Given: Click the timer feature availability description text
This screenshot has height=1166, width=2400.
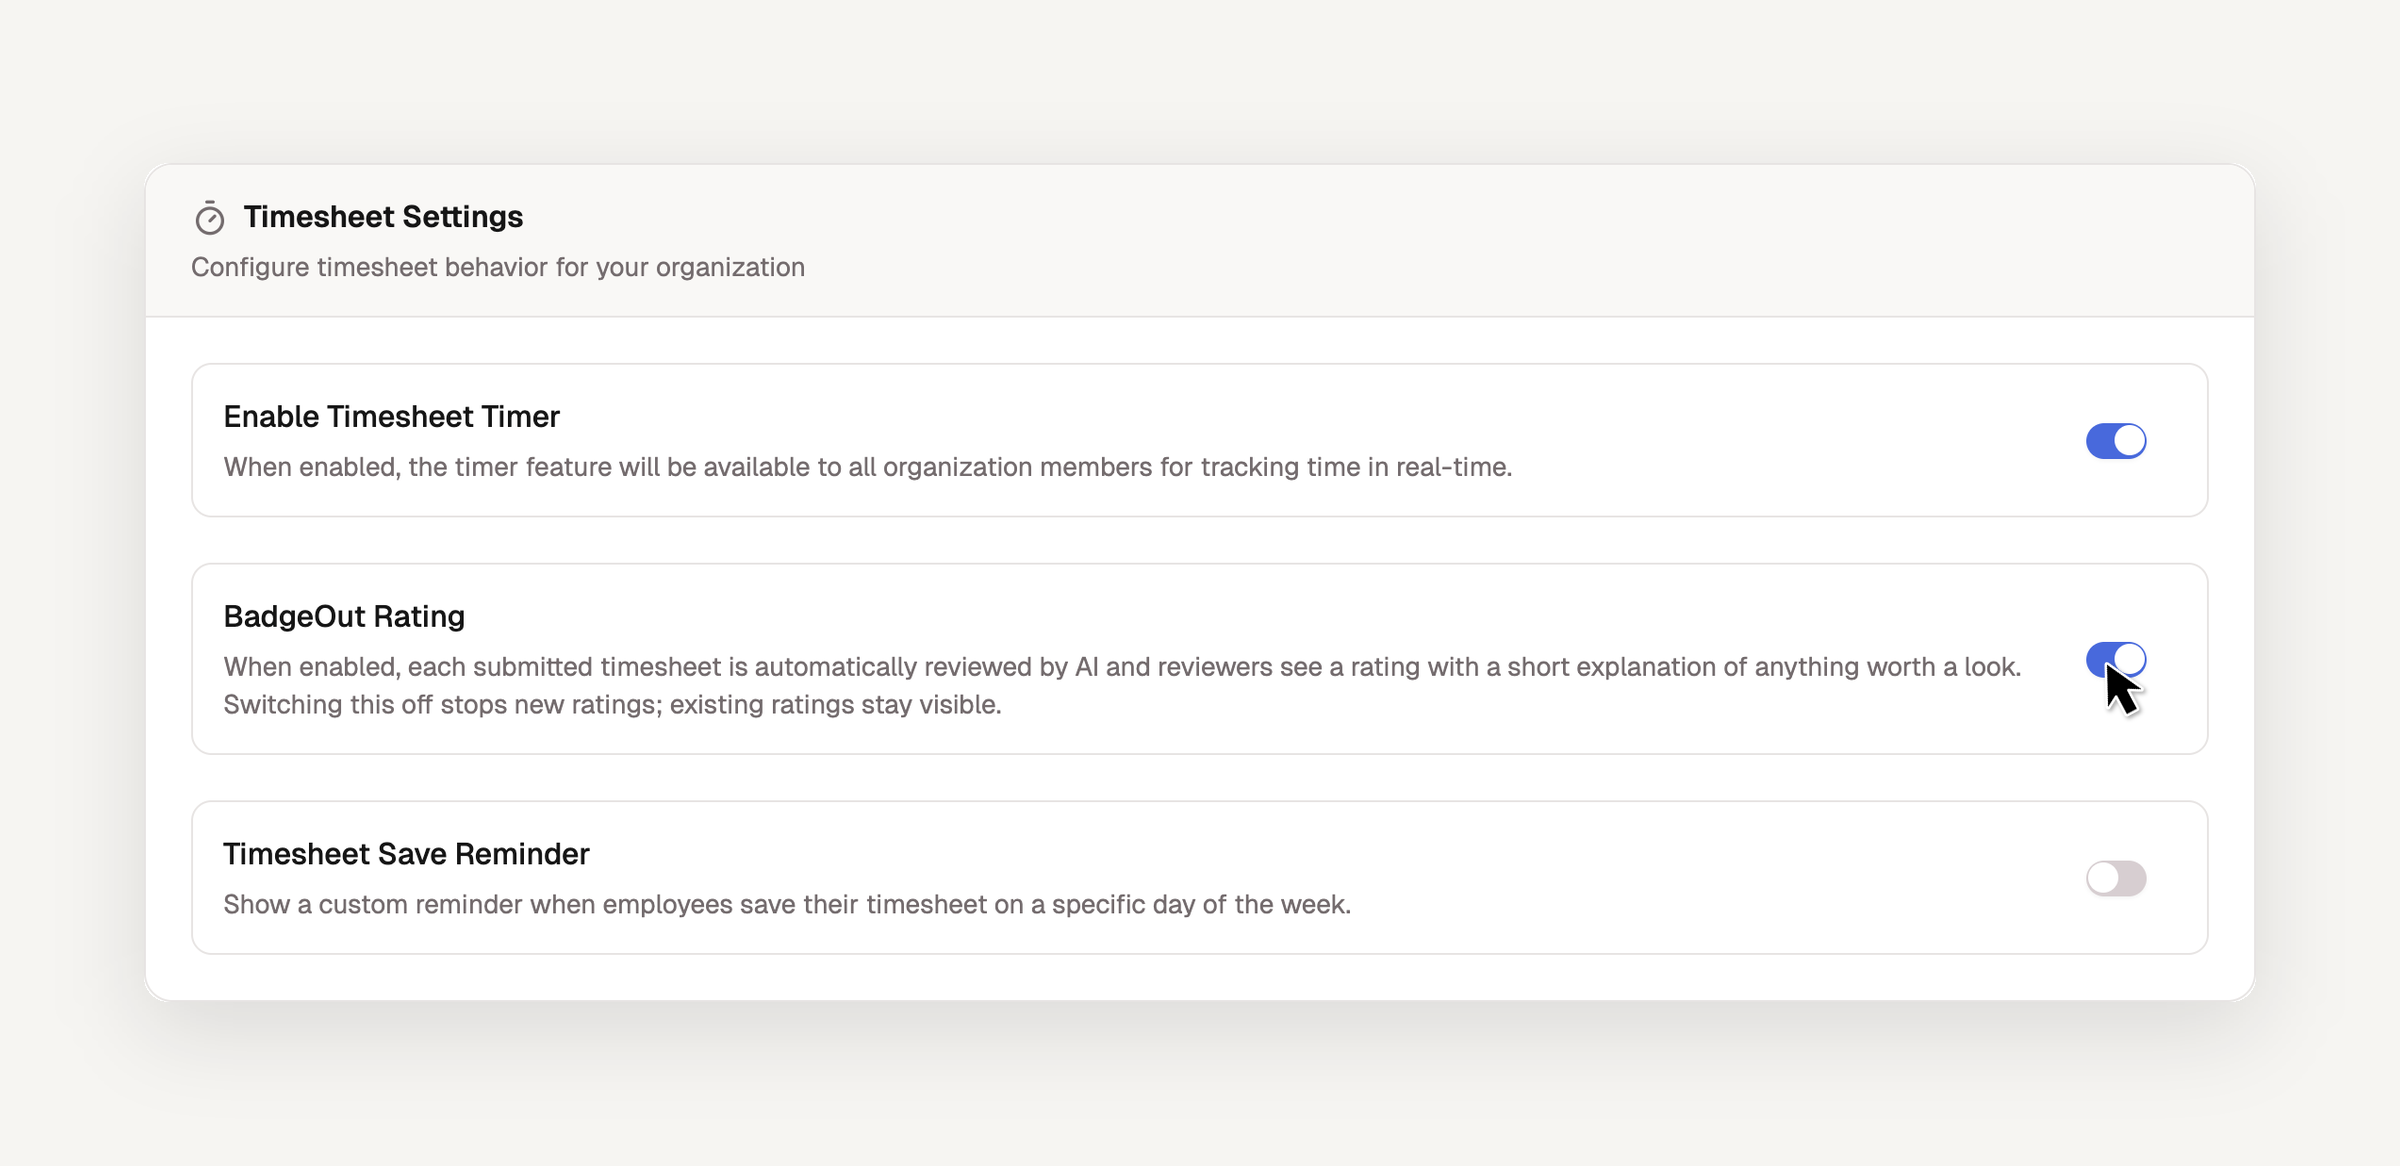Looking at the screenshot, I should click(x=867, y=467).
